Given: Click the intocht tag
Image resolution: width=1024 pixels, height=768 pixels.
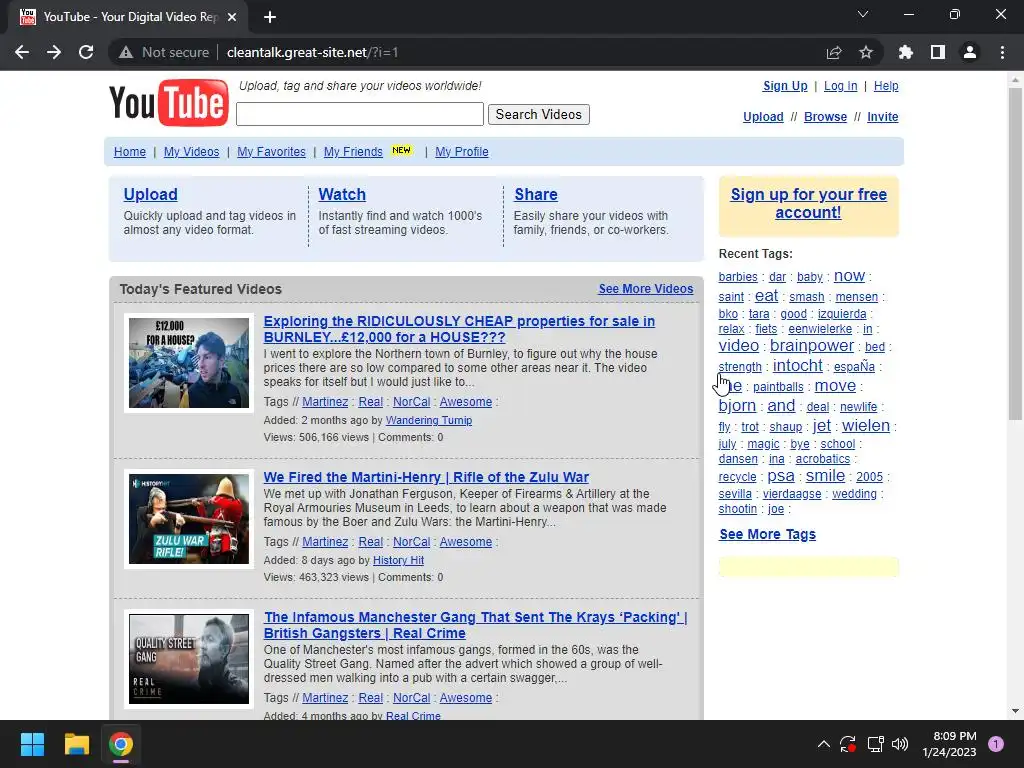Looking at the screenshot, I should tap(797, 365).
